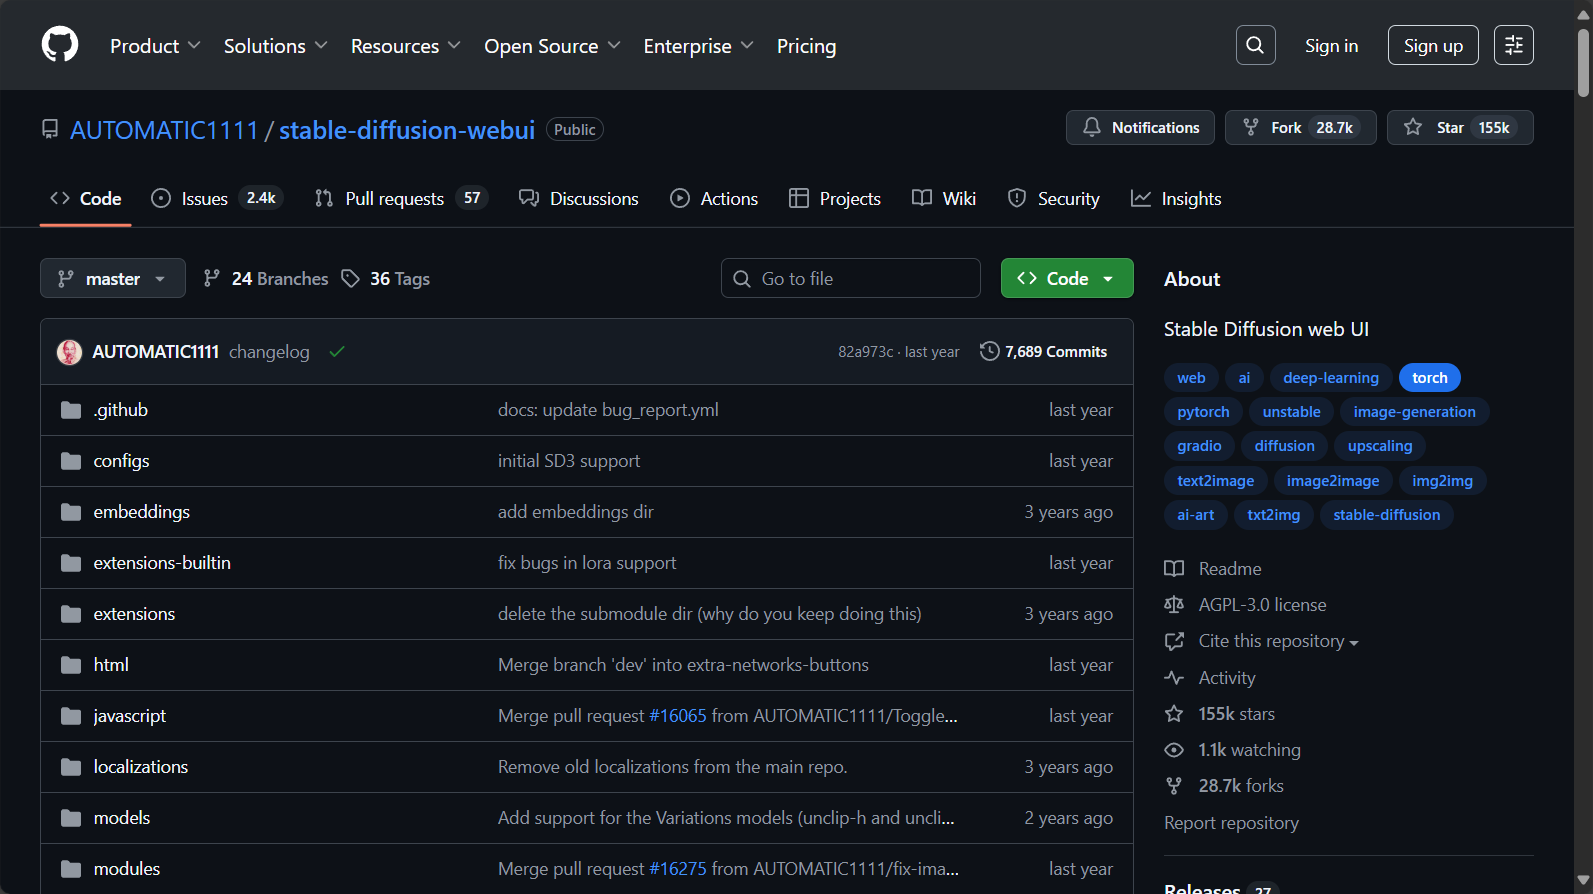Click the repository icon before AUTOMATIC1111
This screenshot has height=894, width=1593.
(x=50, y=129)
